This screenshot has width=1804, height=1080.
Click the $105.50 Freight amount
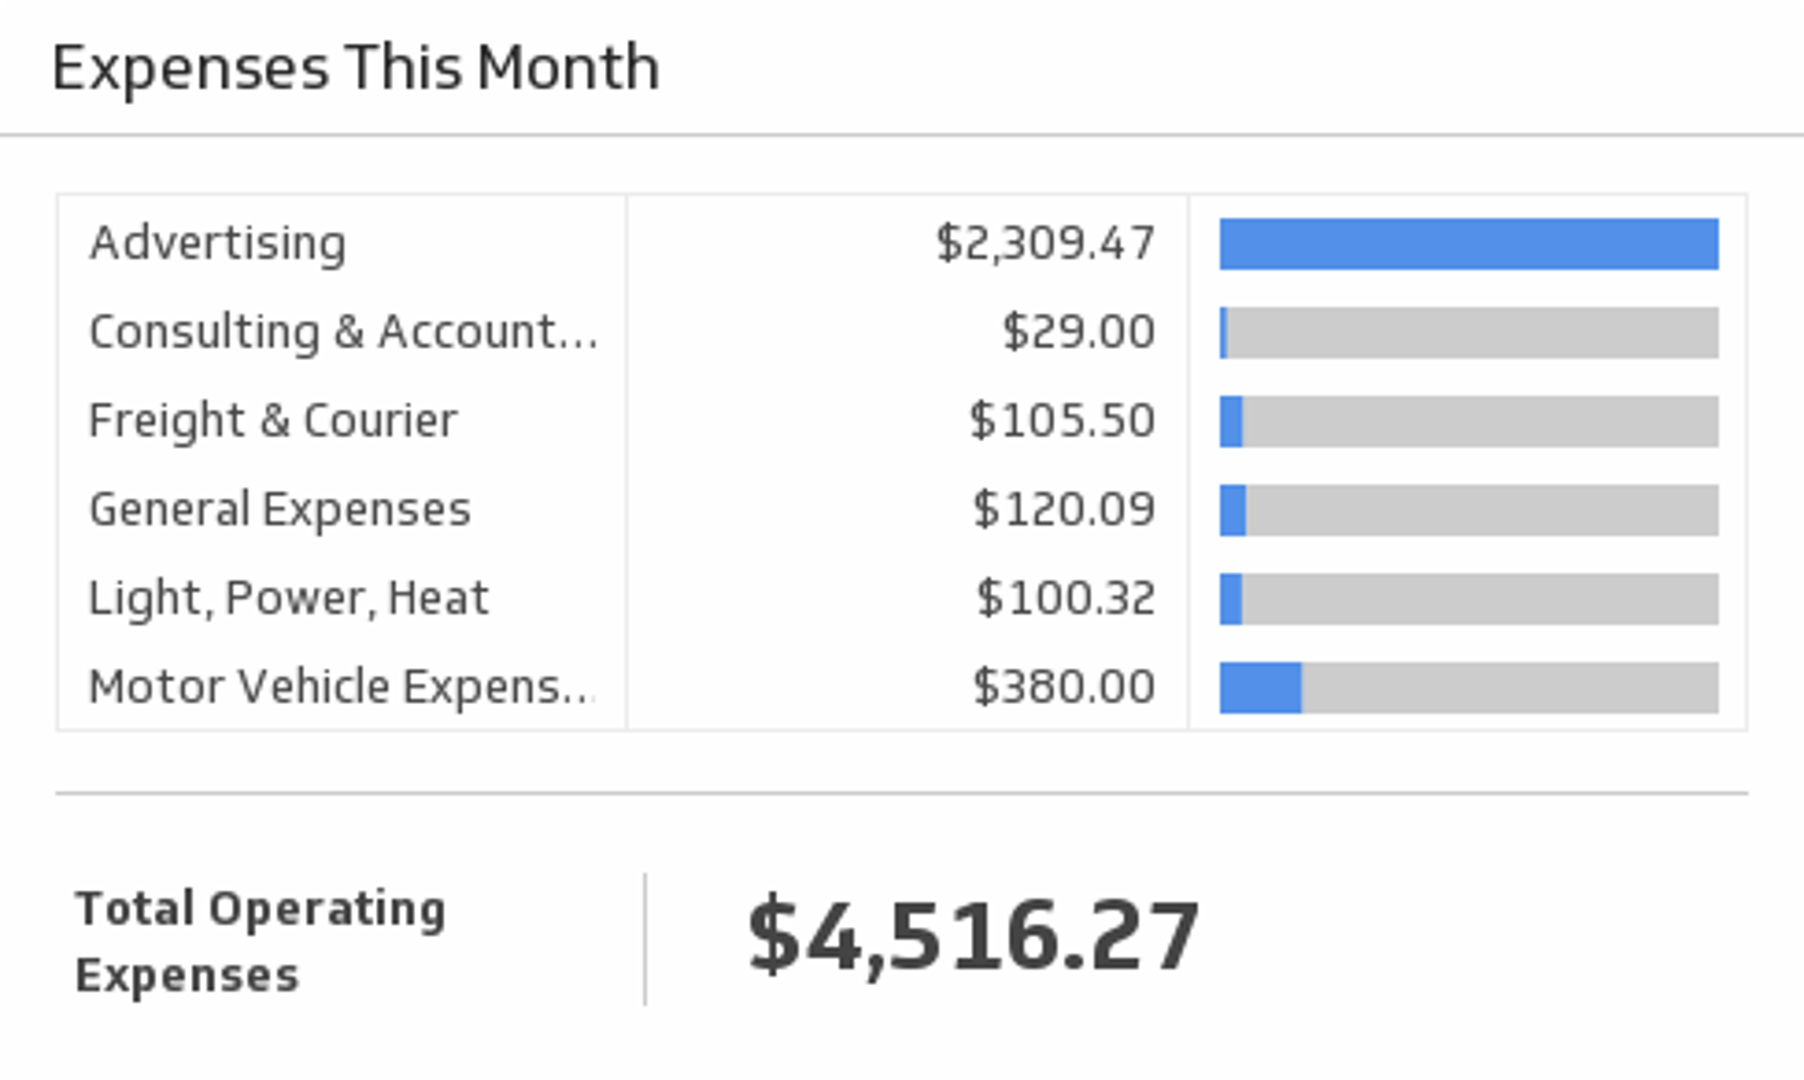tap(1062, 420)
